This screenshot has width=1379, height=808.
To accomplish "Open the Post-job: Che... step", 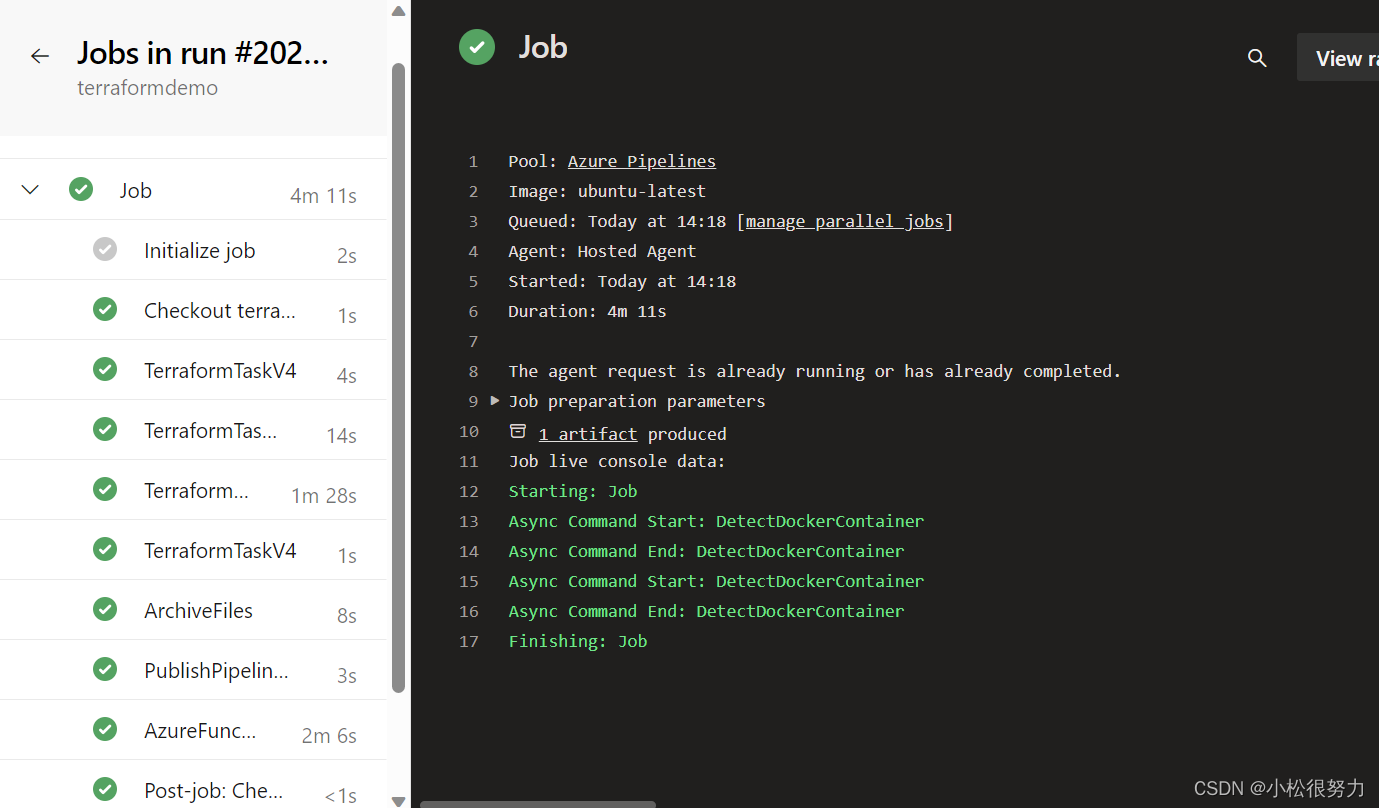I will tap(193, 784).
